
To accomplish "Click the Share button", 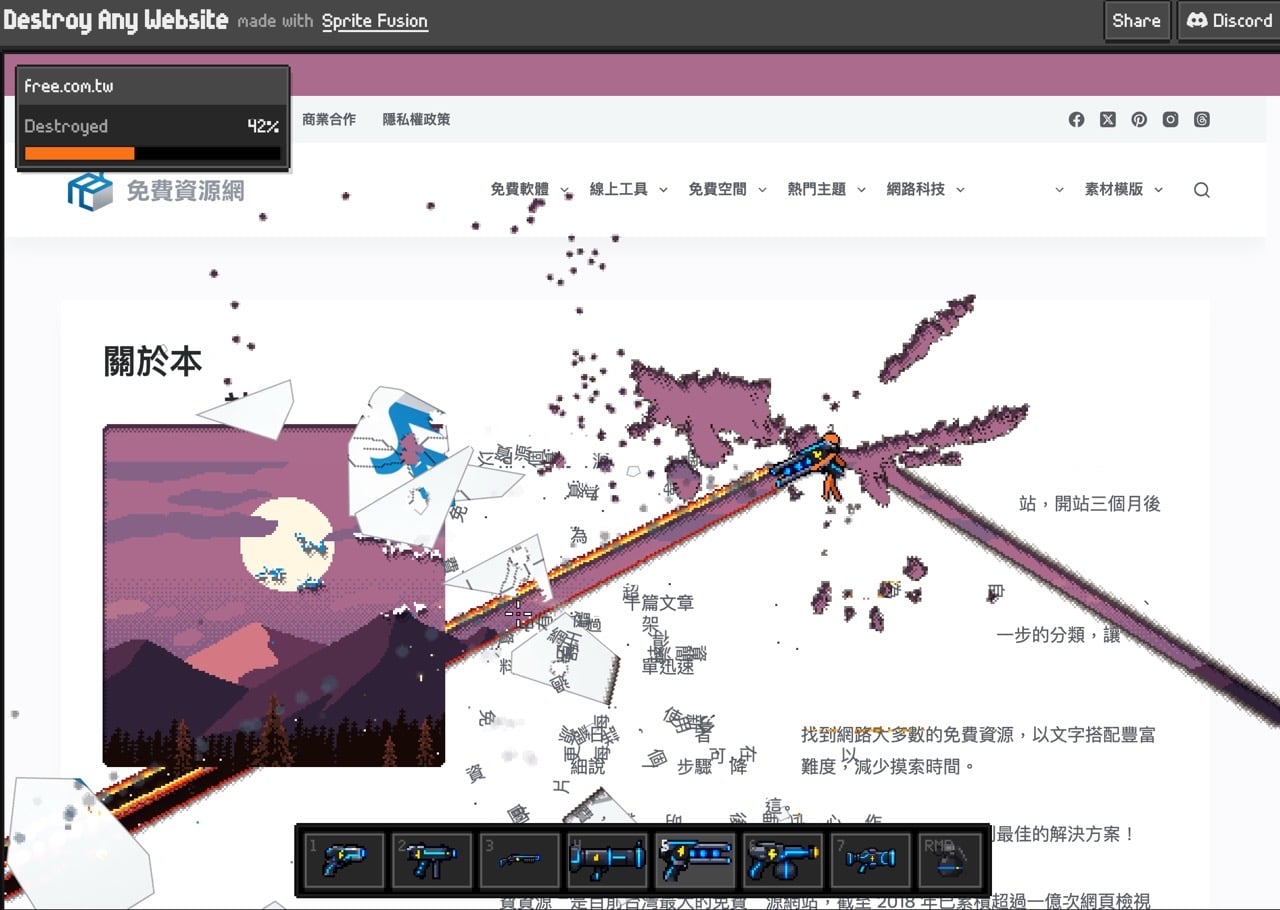I will point(1136,21).
